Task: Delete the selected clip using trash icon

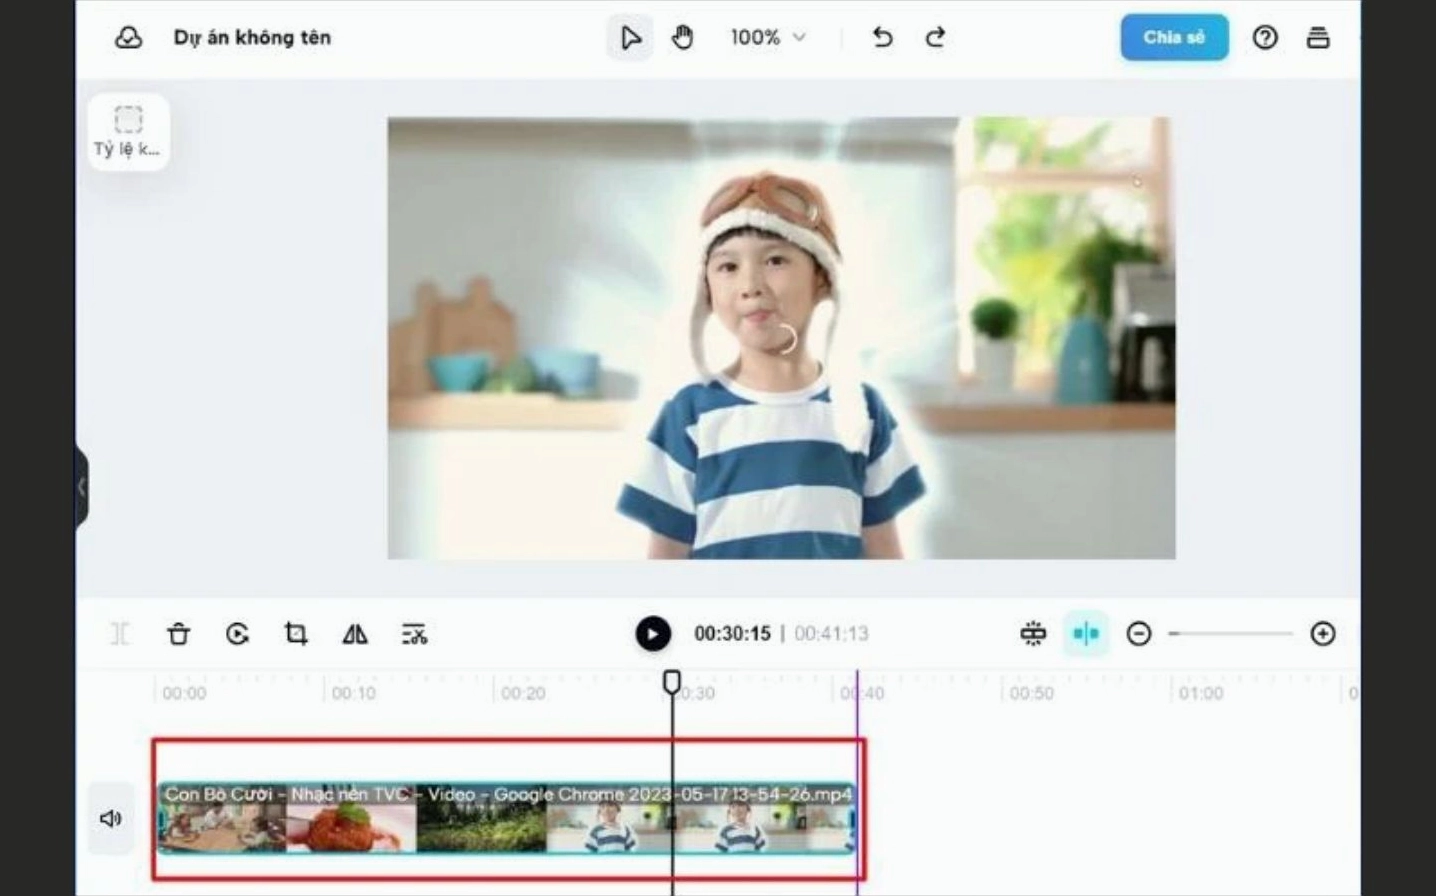Action: [180, 634]
